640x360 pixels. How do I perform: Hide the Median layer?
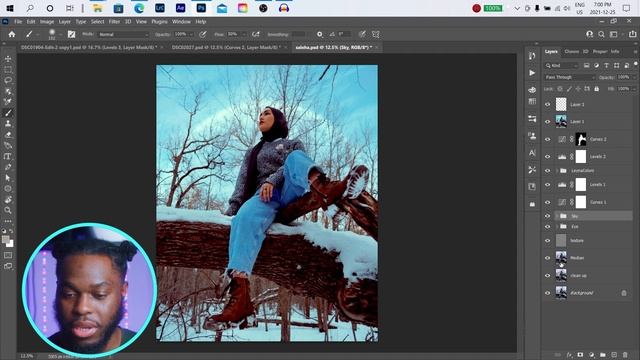point(548,258)
